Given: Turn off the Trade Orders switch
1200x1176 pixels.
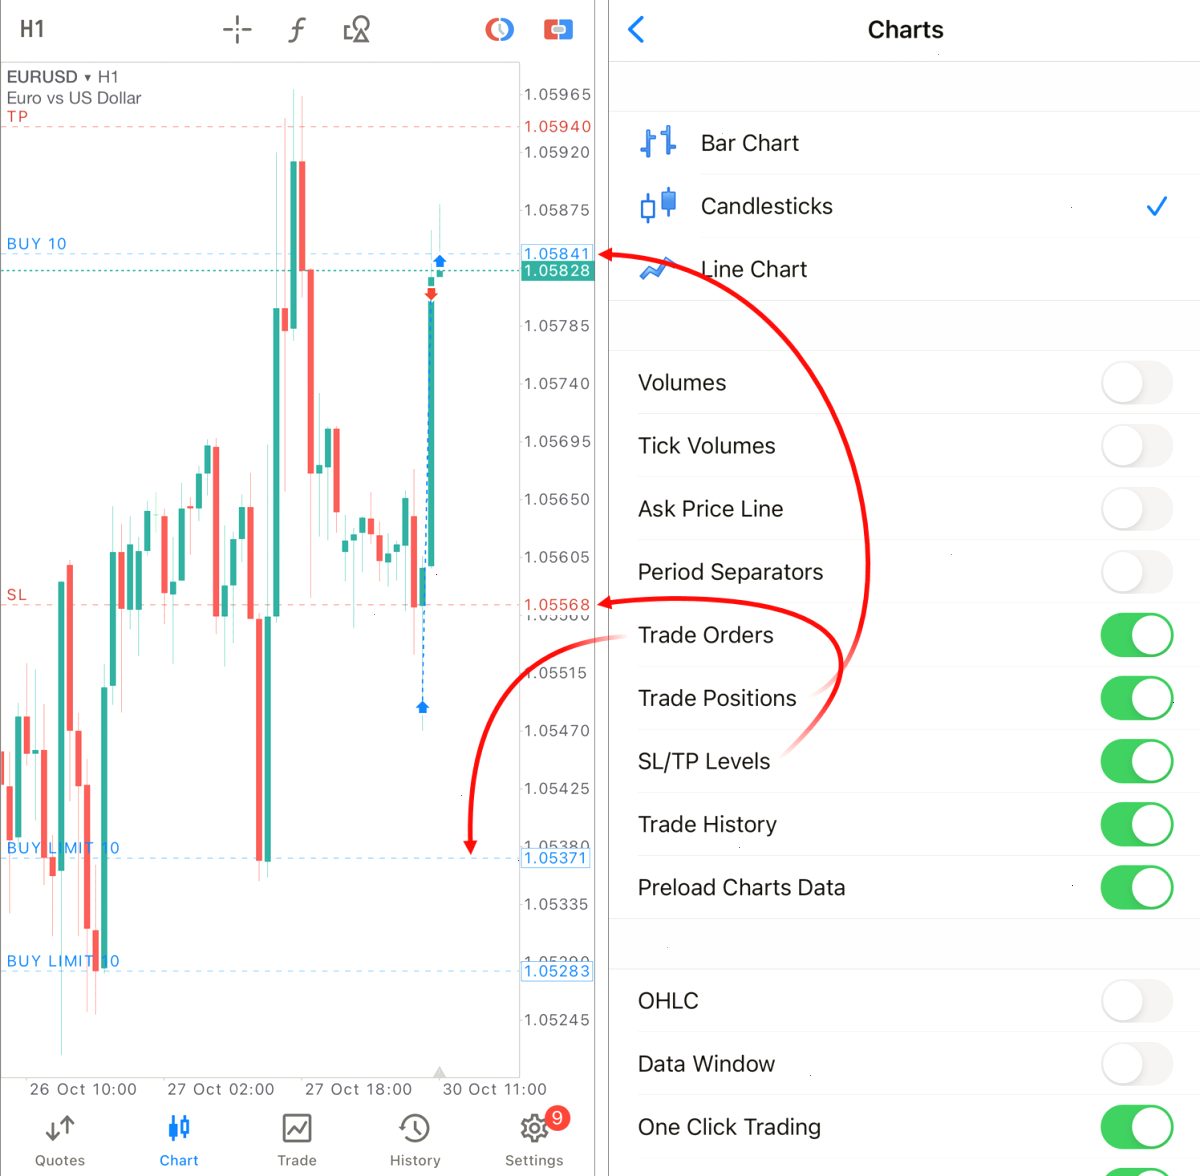Looking at the screenshot, I should tap(1136, 635).
